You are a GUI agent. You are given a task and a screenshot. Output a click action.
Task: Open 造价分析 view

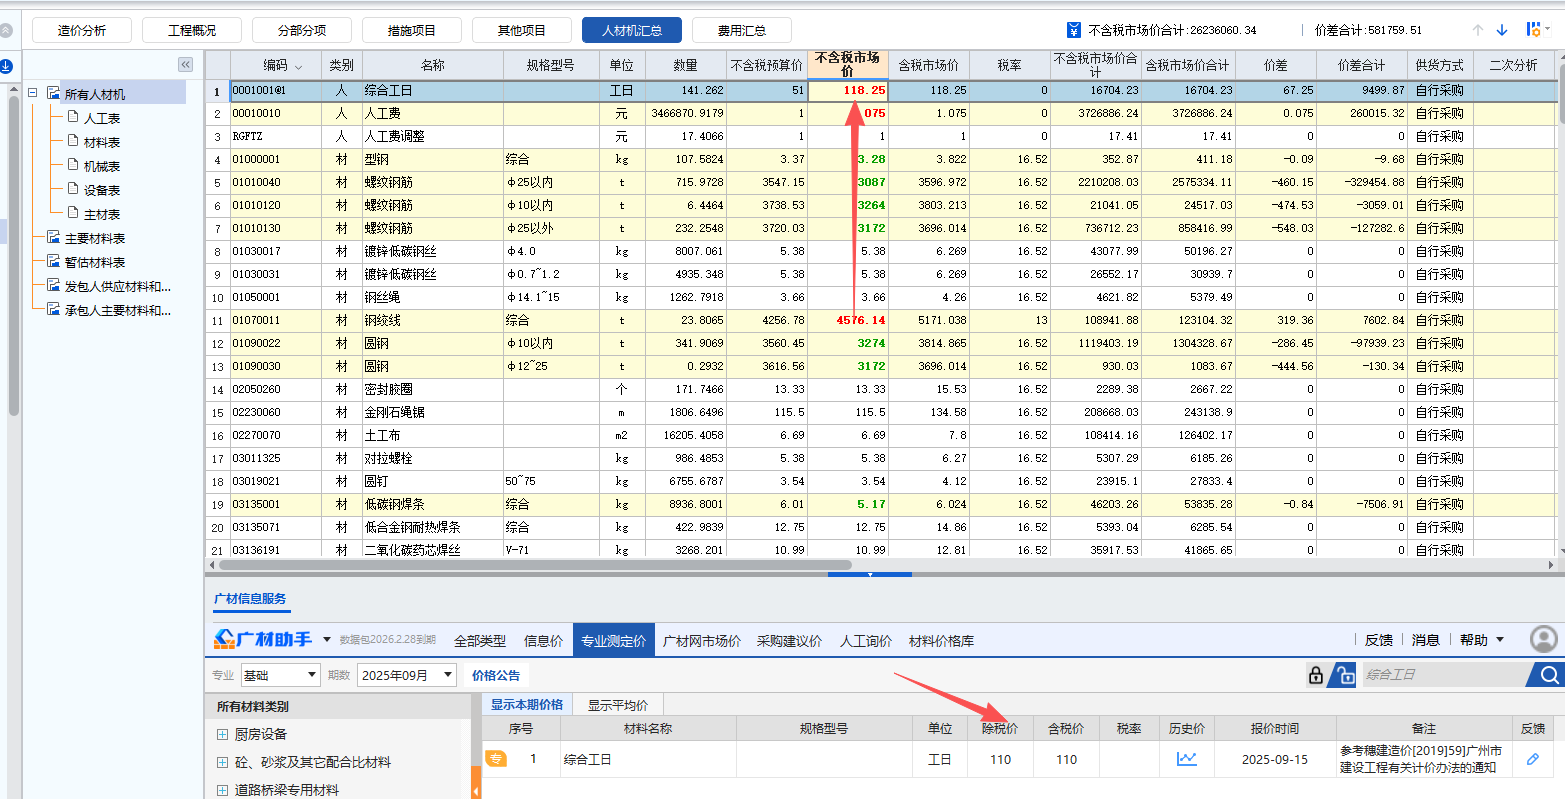pyautogui.click(x=81, y=29)
